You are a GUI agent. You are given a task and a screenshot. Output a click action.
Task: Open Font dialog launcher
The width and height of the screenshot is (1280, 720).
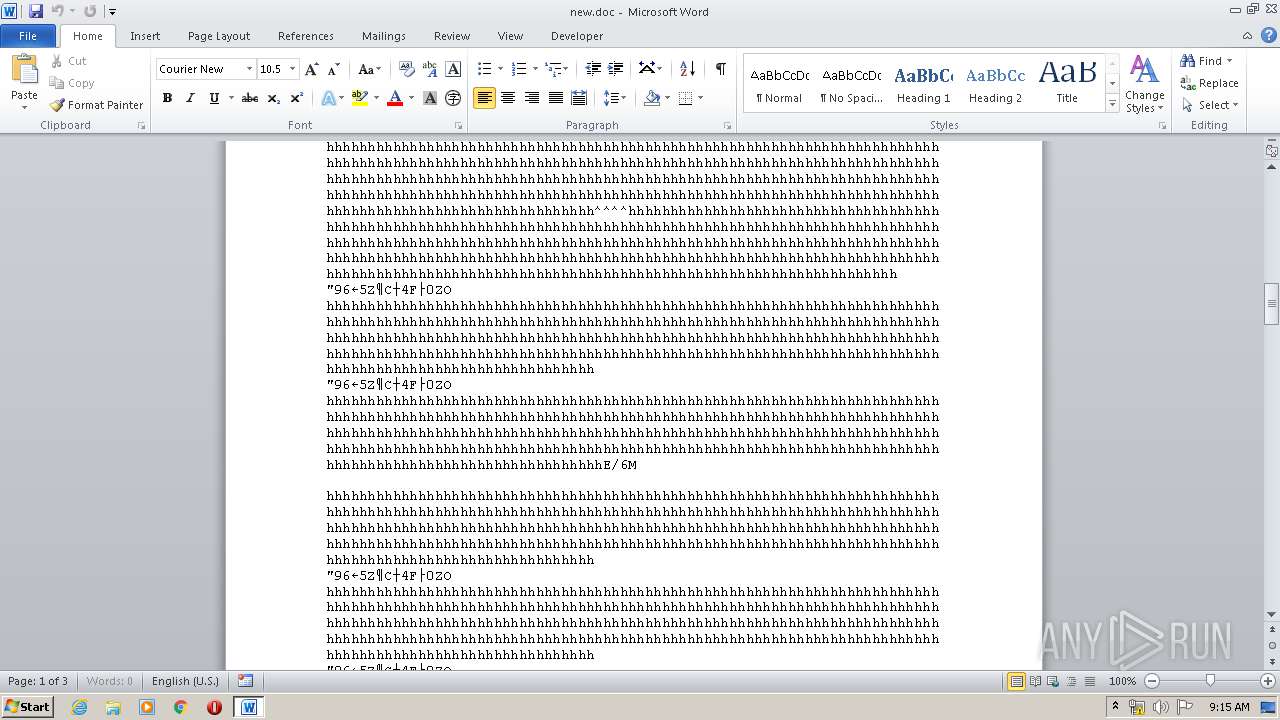(459, 126)
